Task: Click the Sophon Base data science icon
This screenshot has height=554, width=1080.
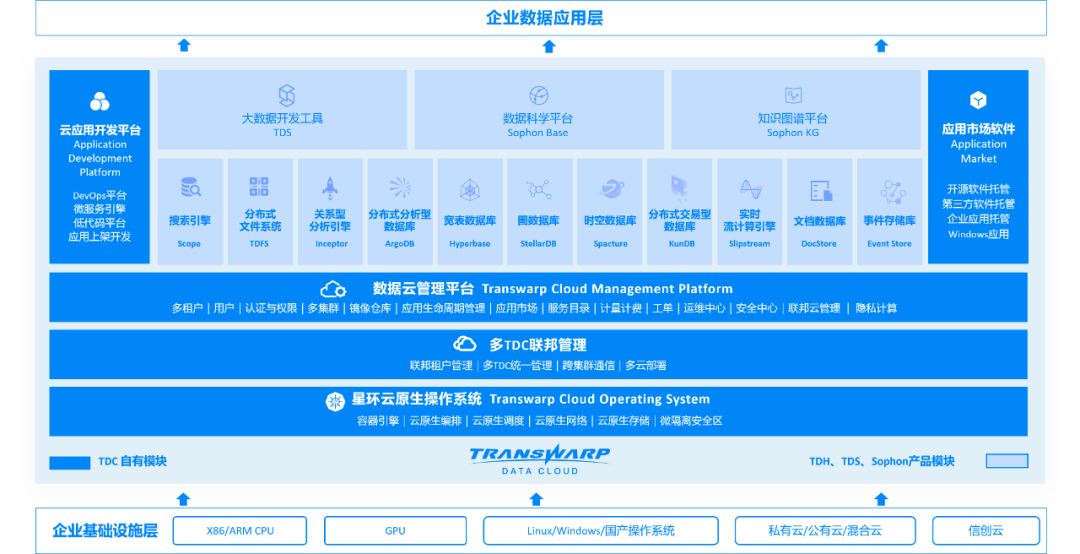Action: click(x=539, y=95)
